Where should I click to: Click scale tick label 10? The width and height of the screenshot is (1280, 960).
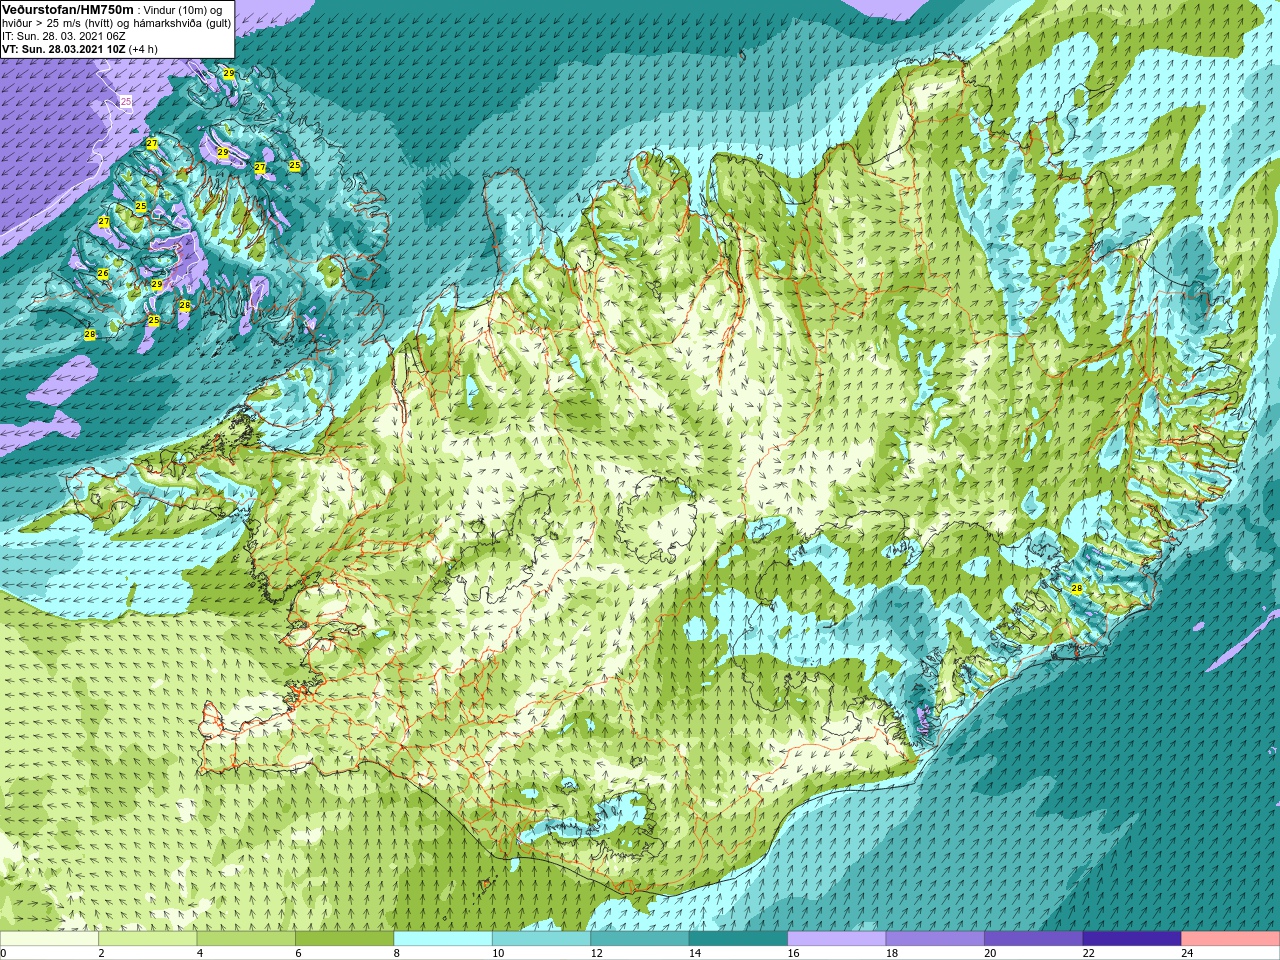498,953
